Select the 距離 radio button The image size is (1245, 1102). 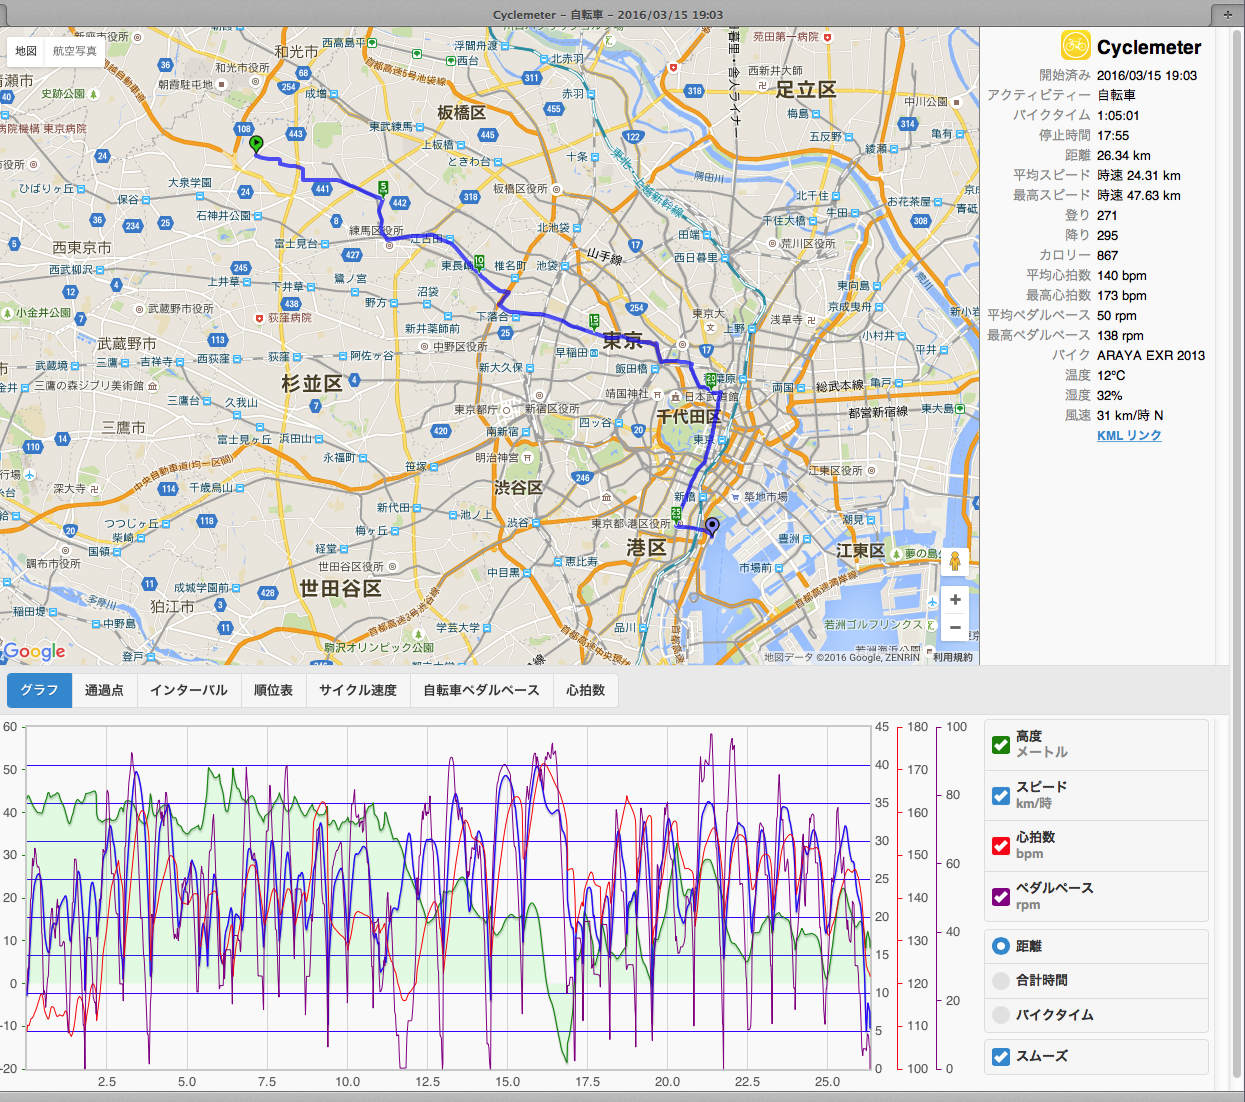click(1001, 946)
